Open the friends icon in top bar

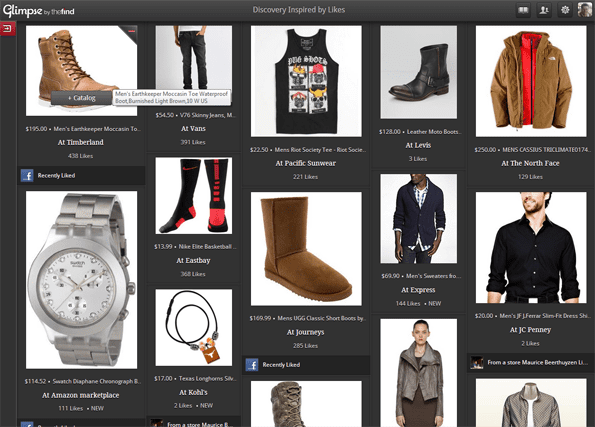[x=544, y=10]
